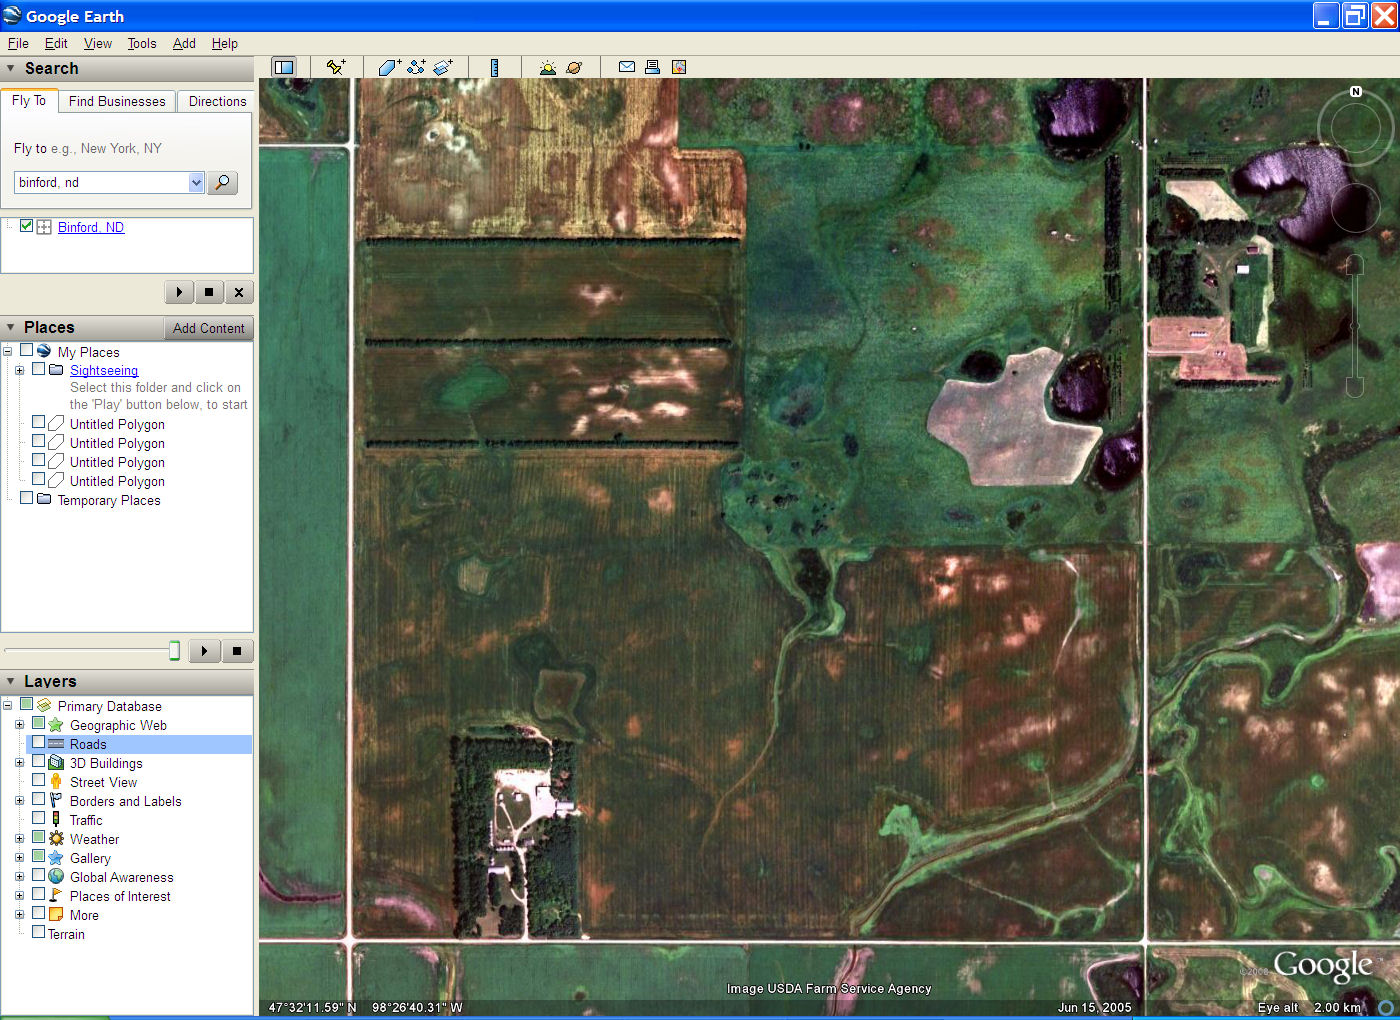Click the Geographic Web star icon

tap(56, 725)
